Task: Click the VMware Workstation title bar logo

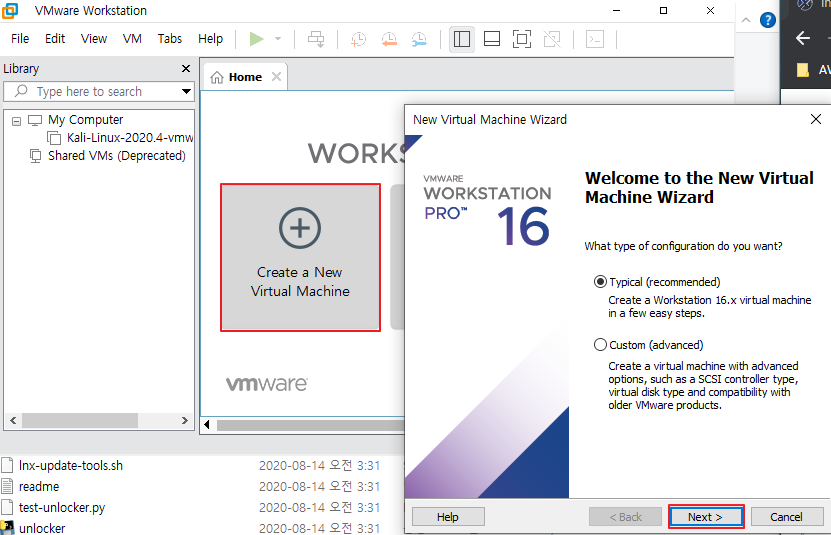Action: tap(10, 10)
